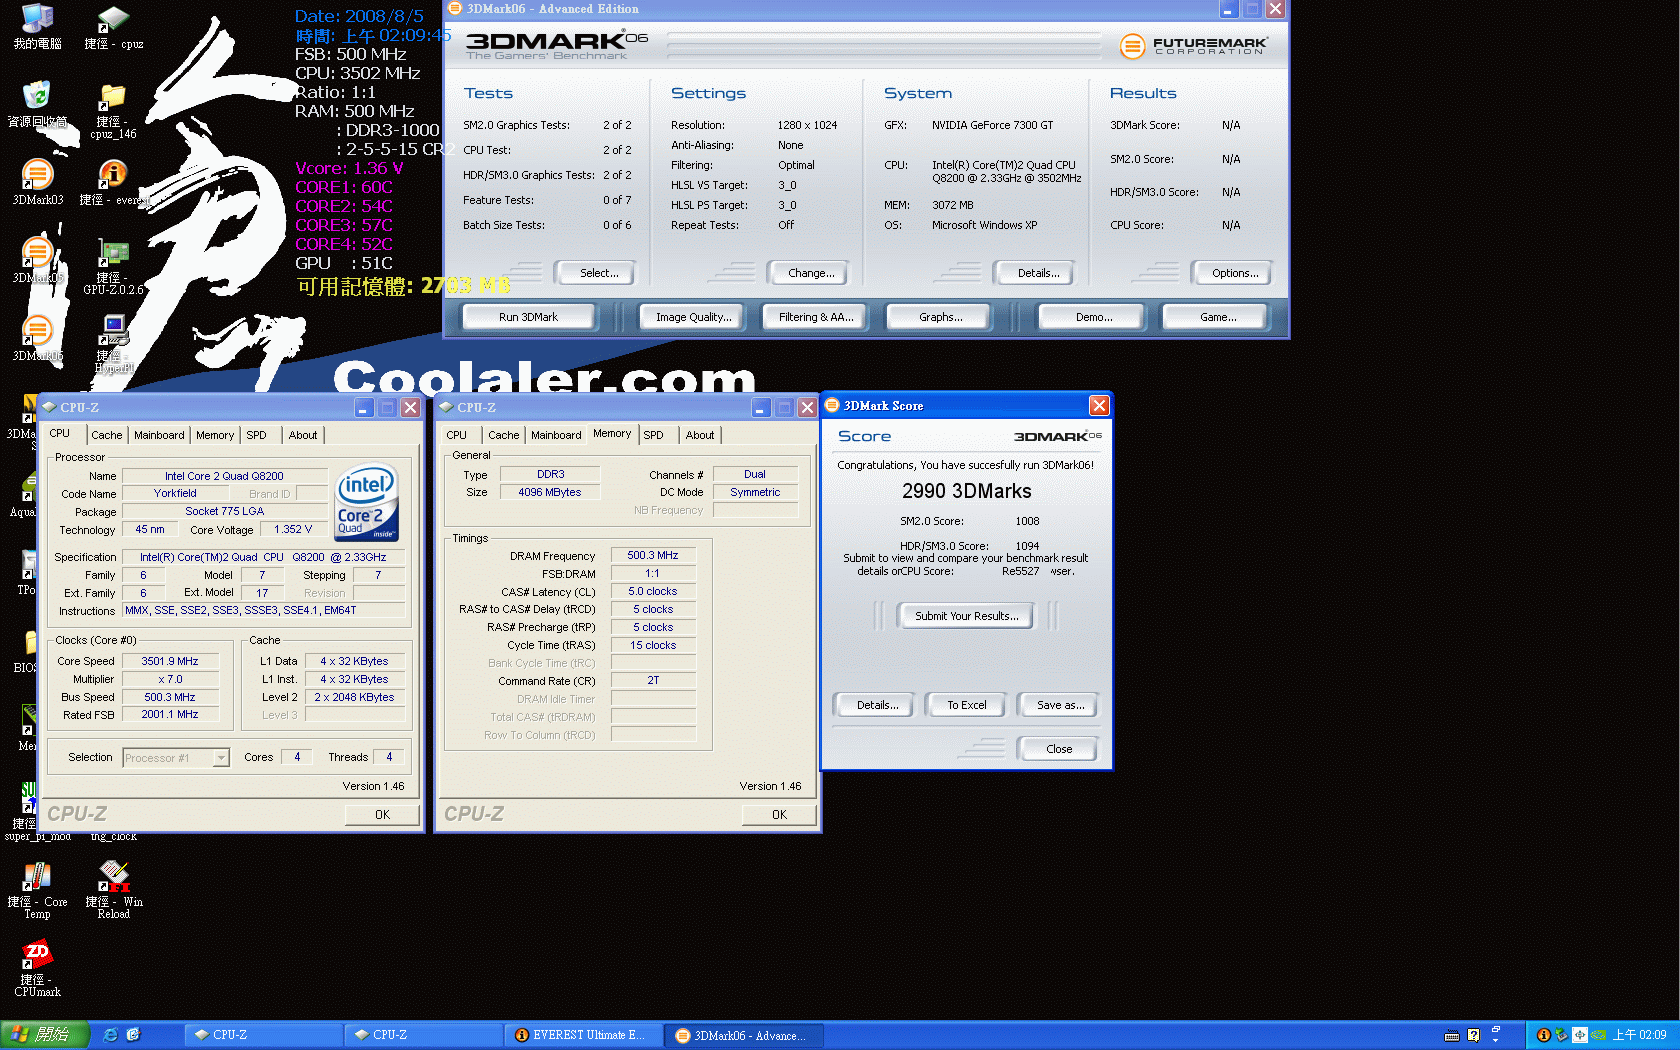
Task: Export score with To Excel button
Action: pyautogui.click(x=967, y=705)
